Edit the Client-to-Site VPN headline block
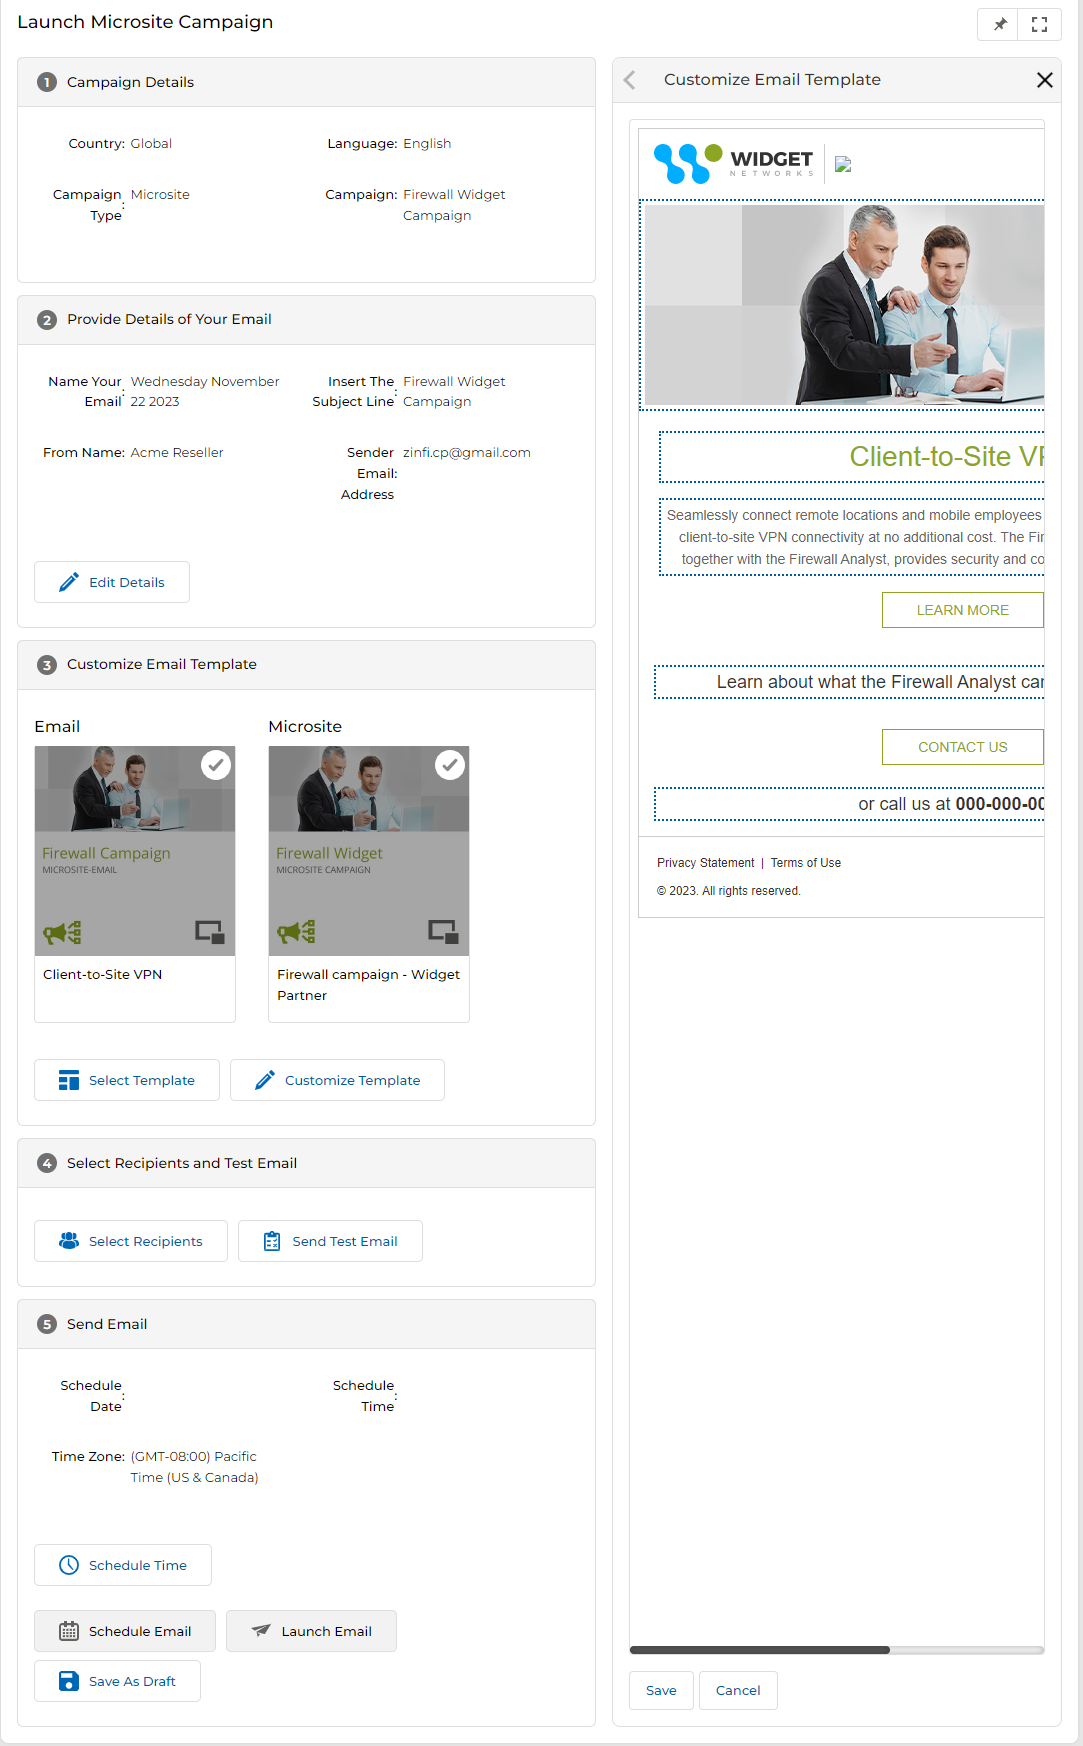Viewport: 1083px width, 1746px height. click(852, 457)
